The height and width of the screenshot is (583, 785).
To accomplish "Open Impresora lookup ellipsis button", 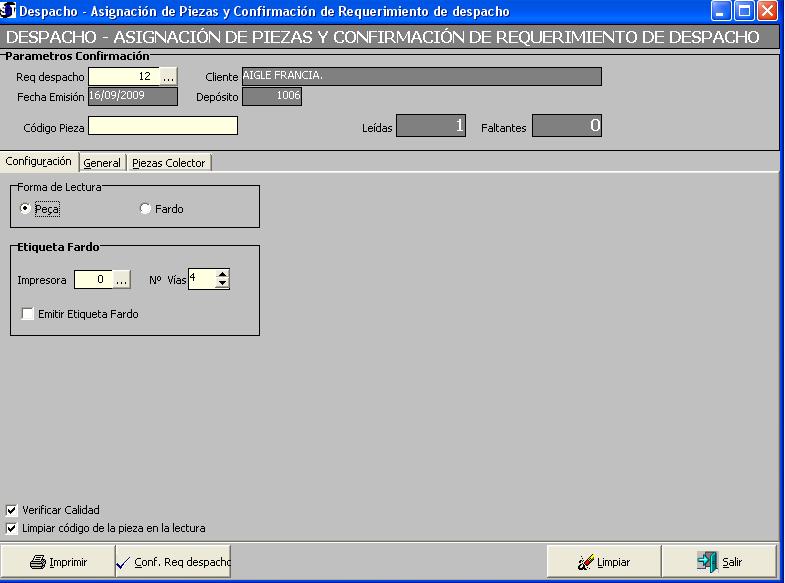I will pyautogui.click(x=121, y=281).
